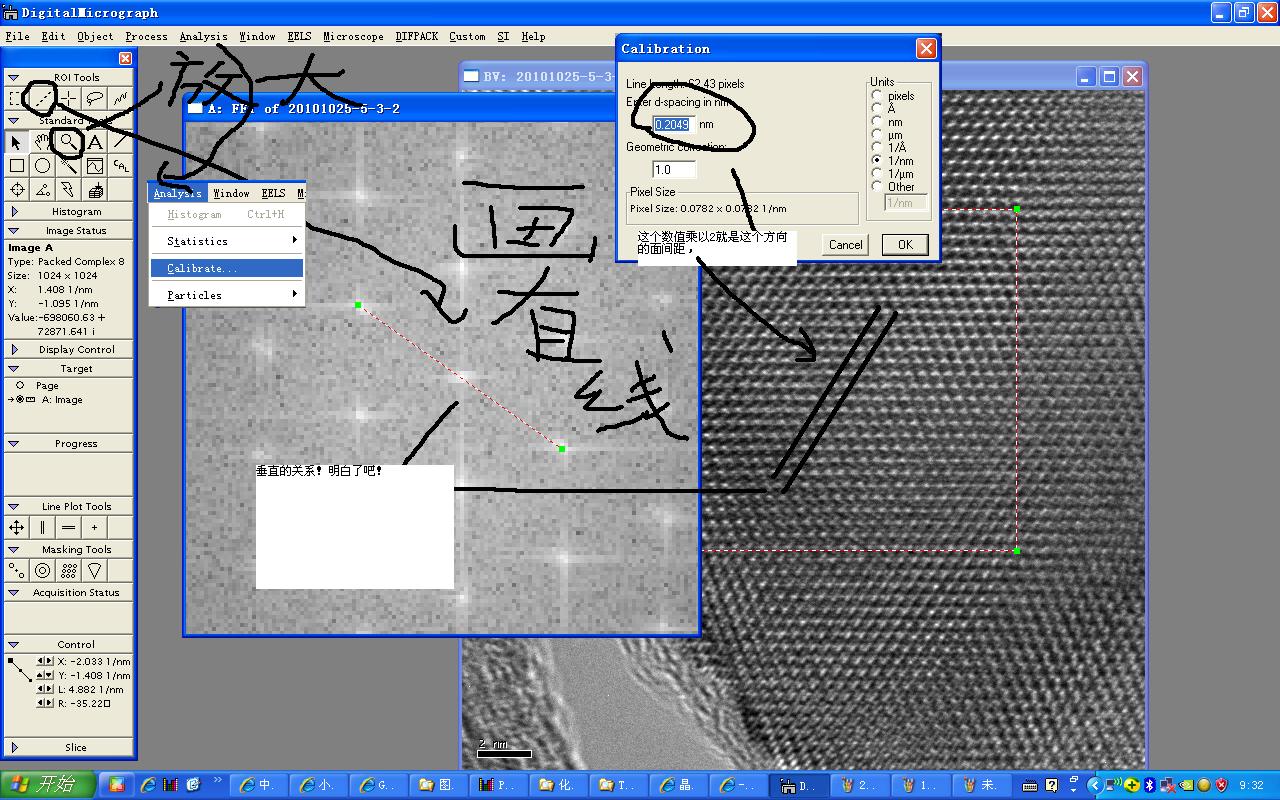Screen dimensions: 1280x800
Task: Select the arrow pointer tool
Action: (x=16, y=142)
